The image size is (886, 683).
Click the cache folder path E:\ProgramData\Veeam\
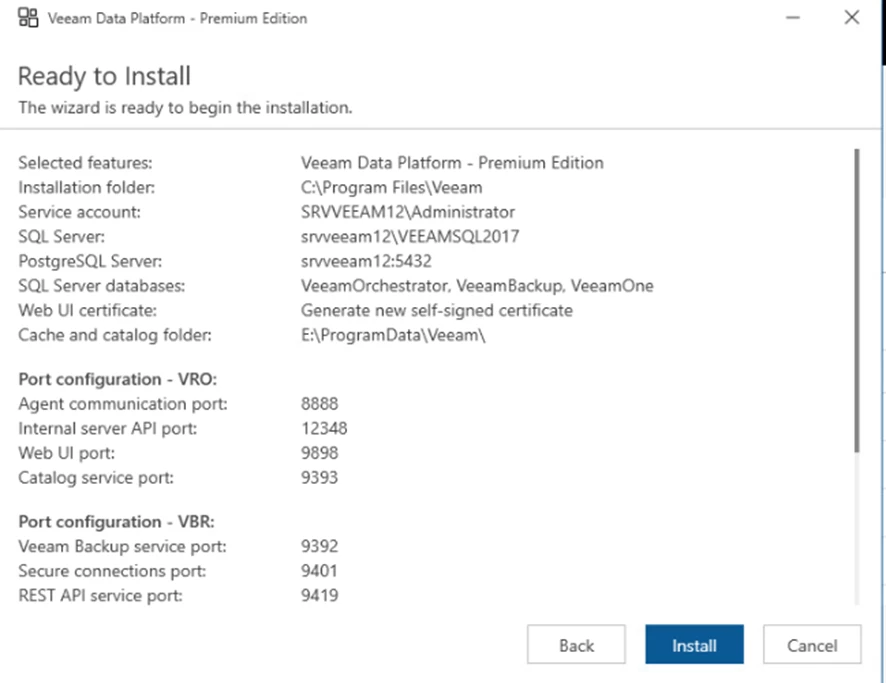[x=393, y=335]
